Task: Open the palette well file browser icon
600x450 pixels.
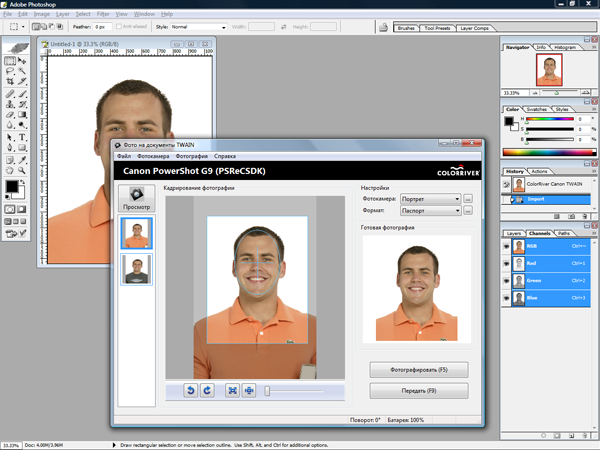Action: 383,27
